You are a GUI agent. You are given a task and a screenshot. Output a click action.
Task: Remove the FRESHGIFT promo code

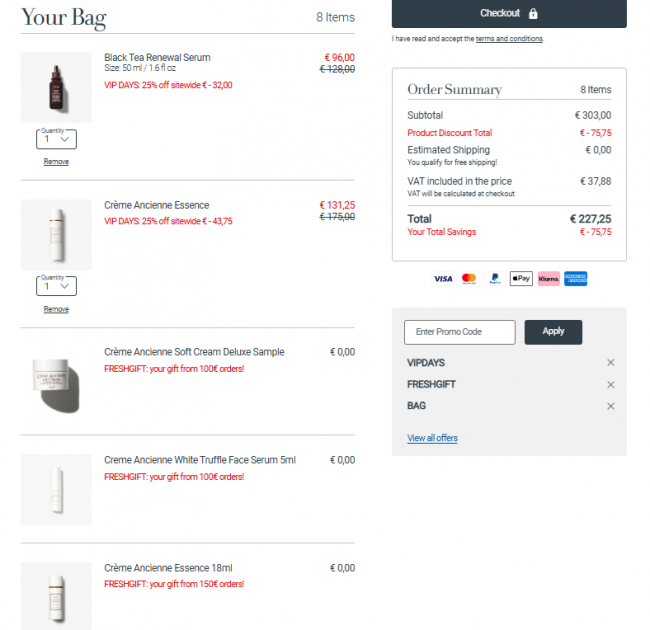click(611, 384)
